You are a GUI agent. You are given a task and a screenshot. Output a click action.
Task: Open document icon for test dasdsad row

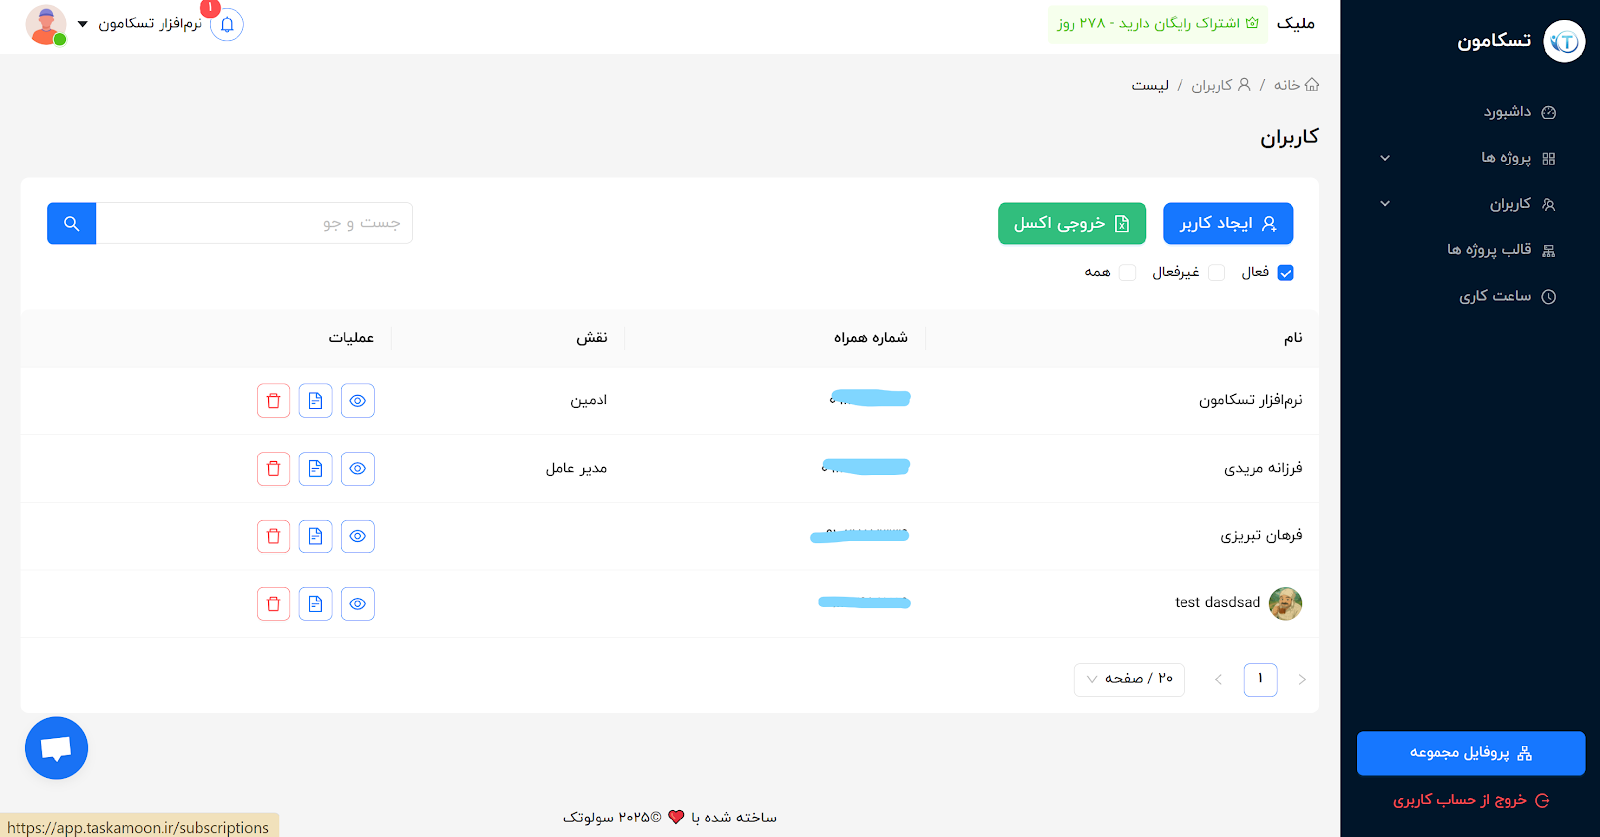(315, 604)
